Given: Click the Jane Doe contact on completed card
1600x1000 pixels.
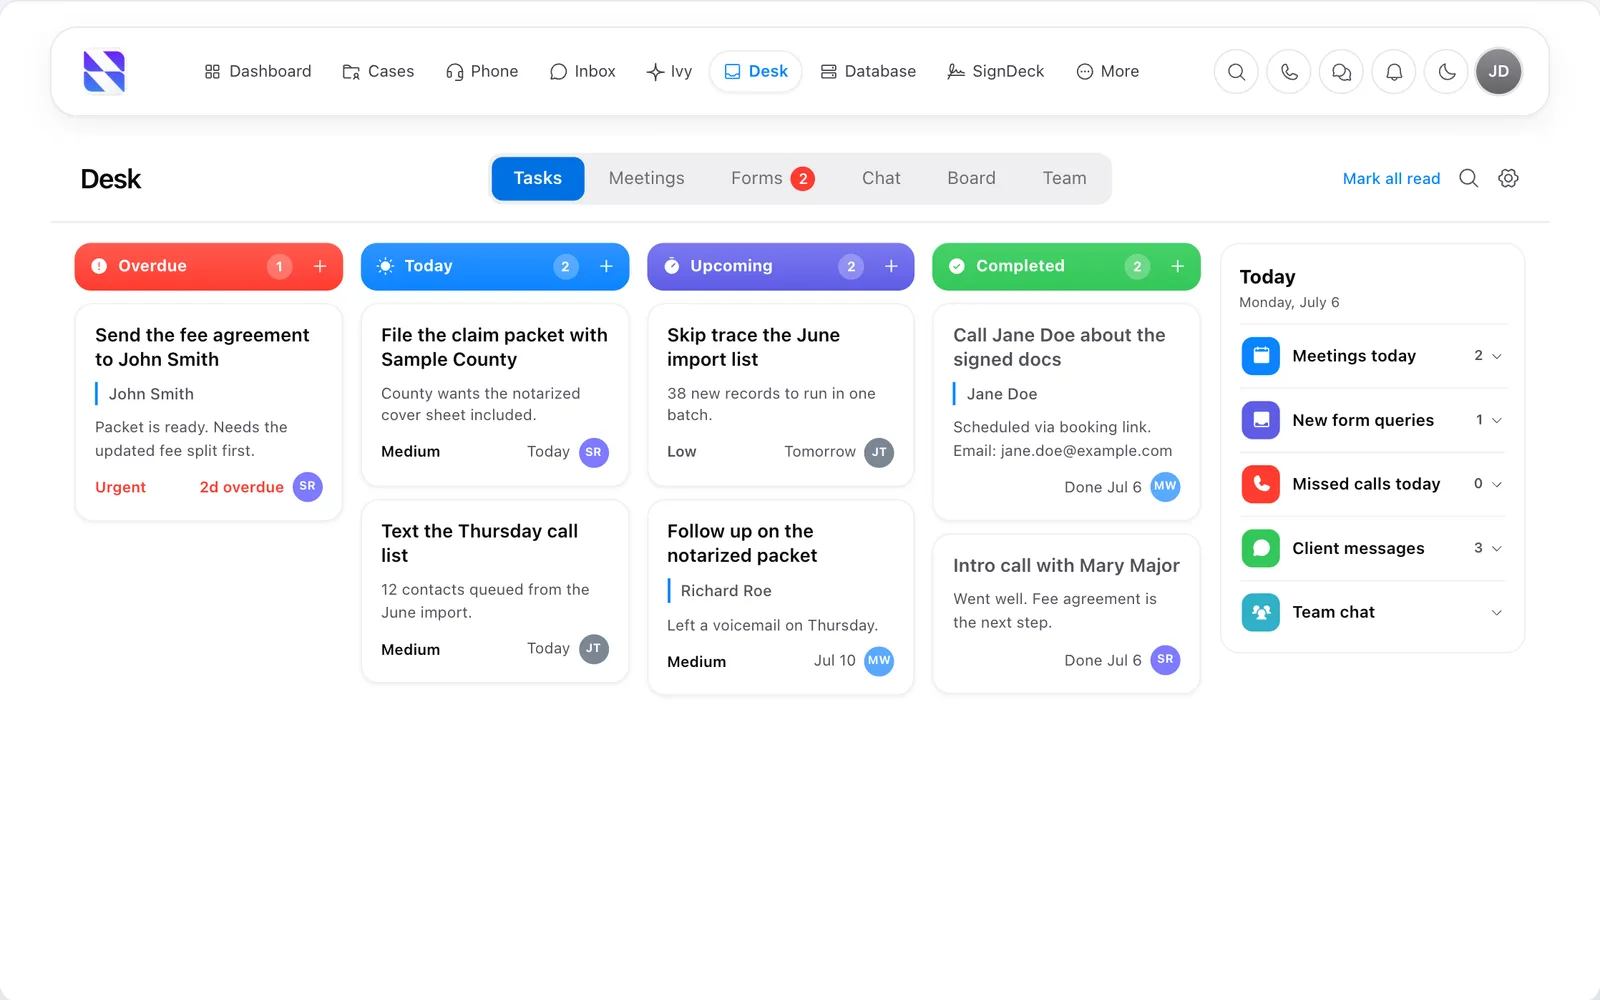Looking at the screenshot, I should pyautogui.click(x=1002, y=394).
